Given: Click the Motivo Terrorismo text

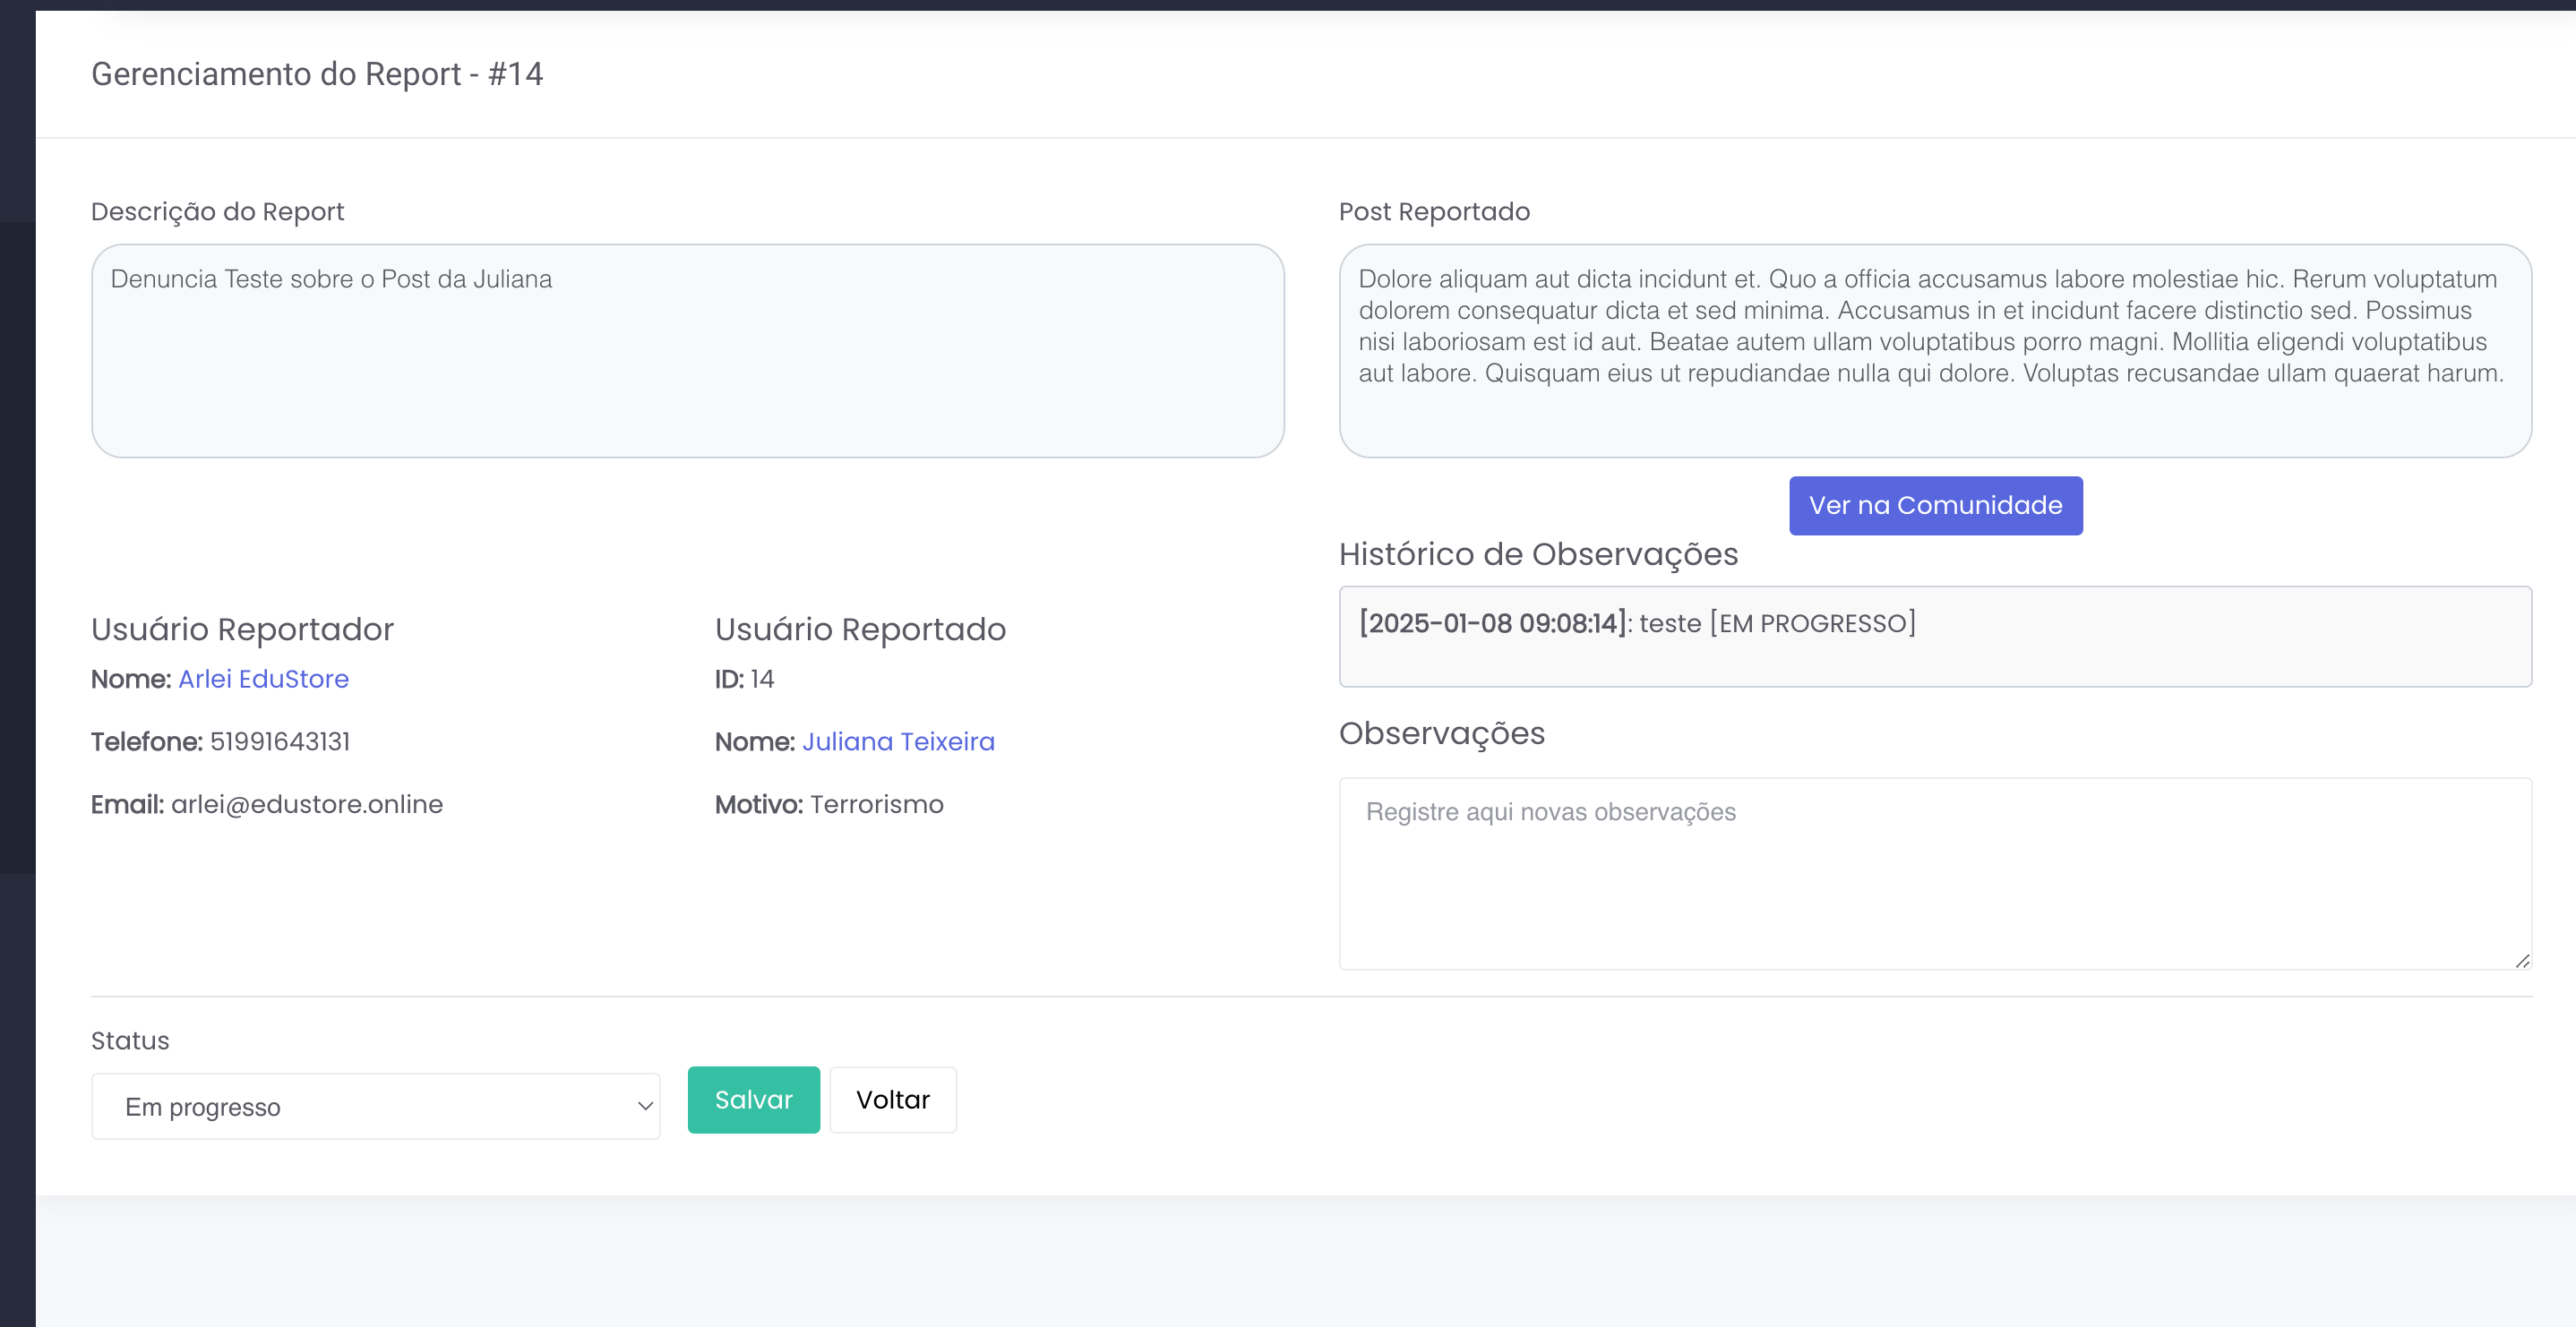Looking at the screenshot, I should pyautogui.click(x=876, y=804).
